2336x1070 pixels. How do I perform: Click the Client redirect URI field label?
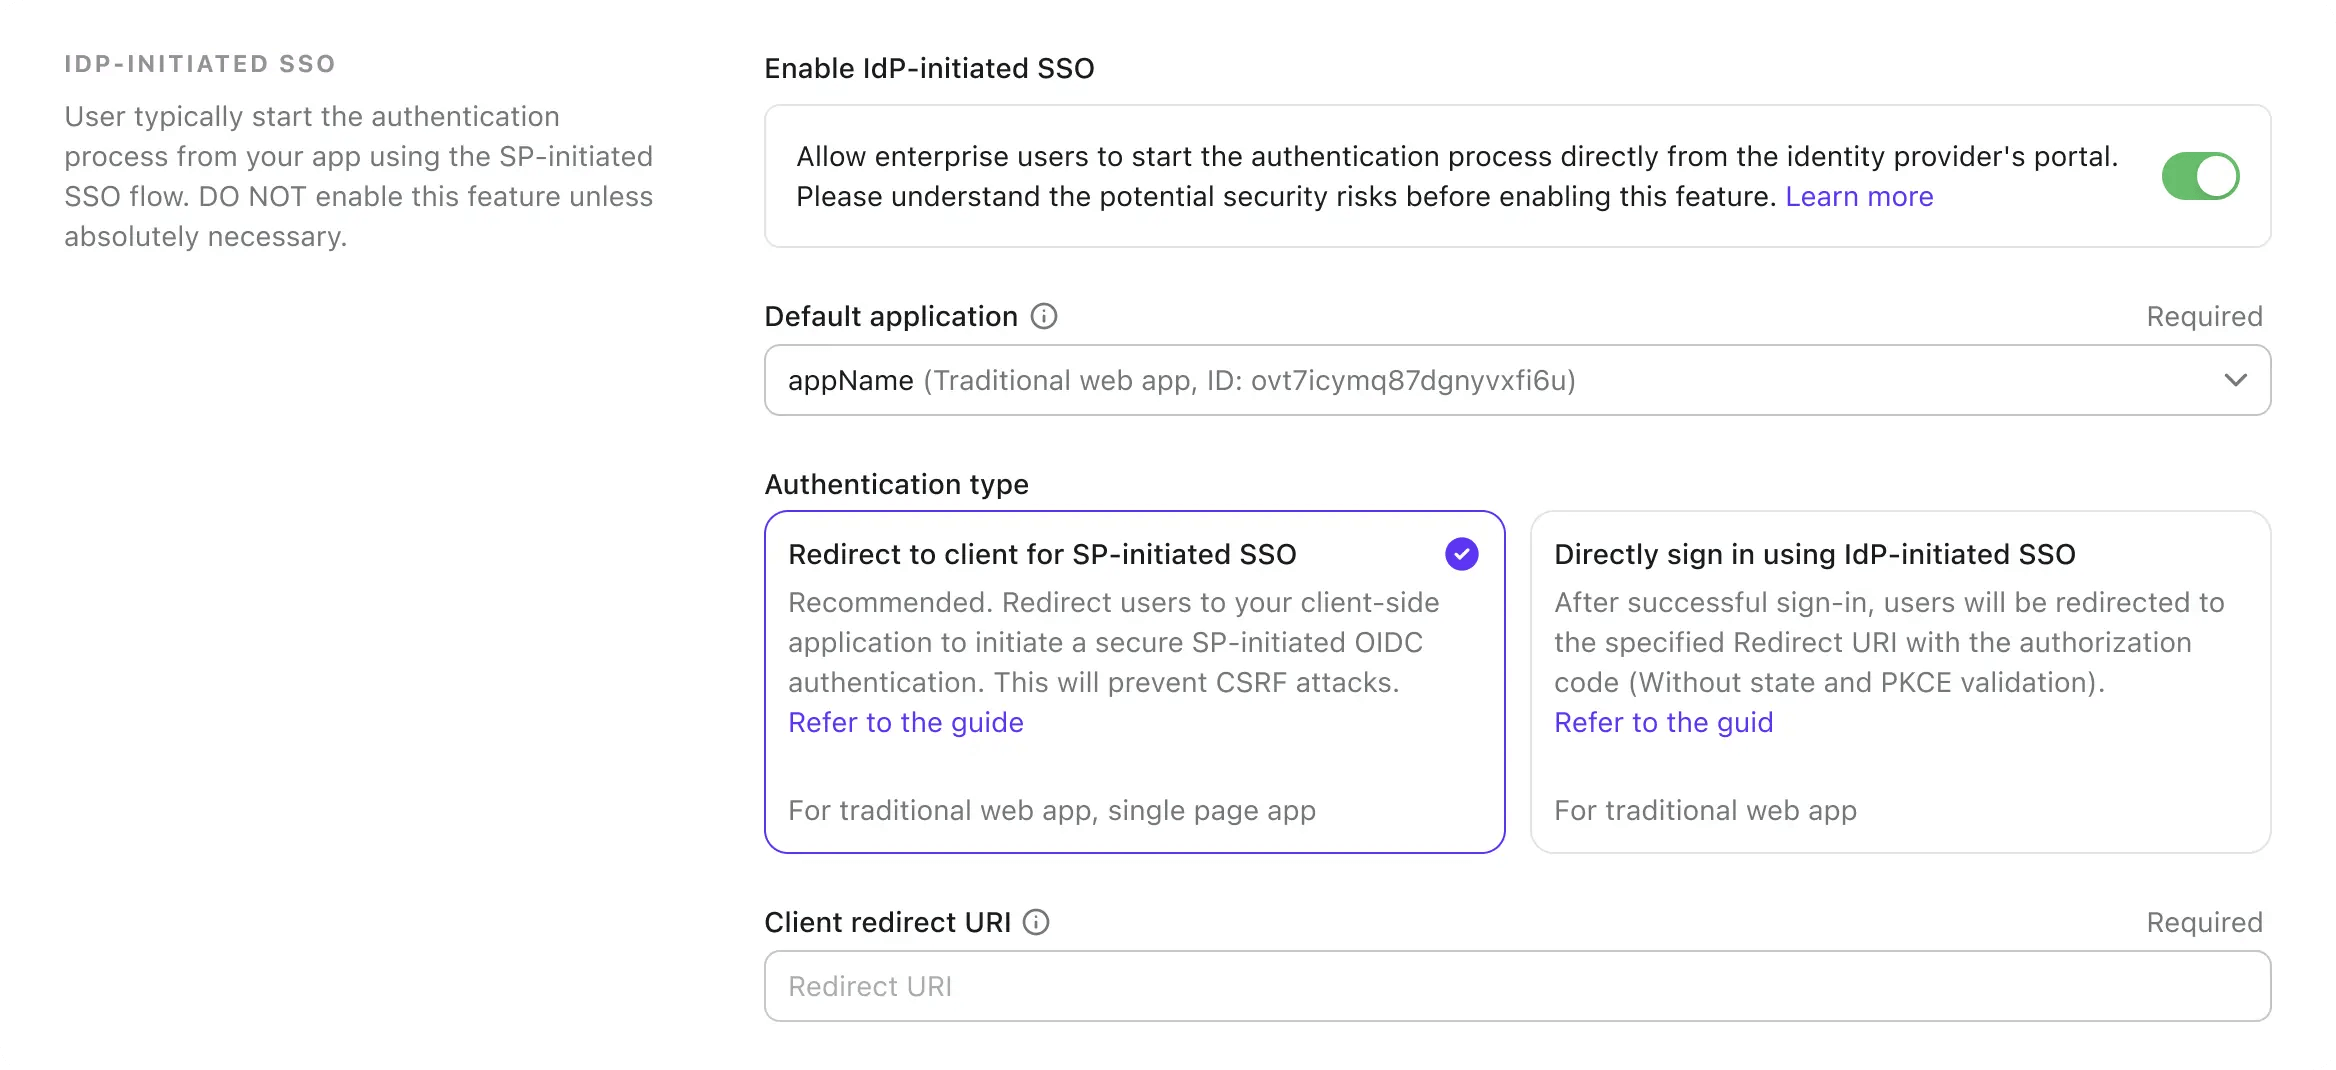(x=887, y=922)
